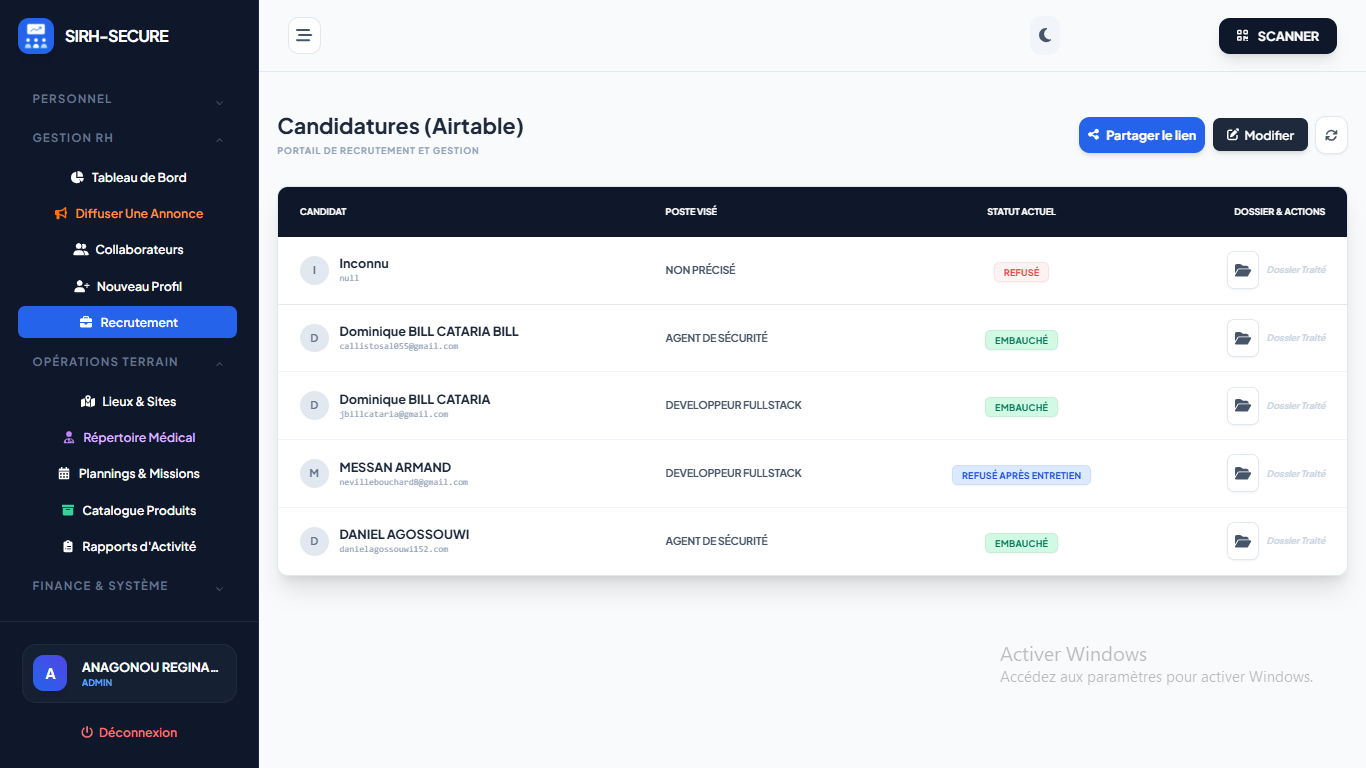1366x768 pixels.
Task: Open the Tableau de Bord dashboard icon
Action: (77, 177)
